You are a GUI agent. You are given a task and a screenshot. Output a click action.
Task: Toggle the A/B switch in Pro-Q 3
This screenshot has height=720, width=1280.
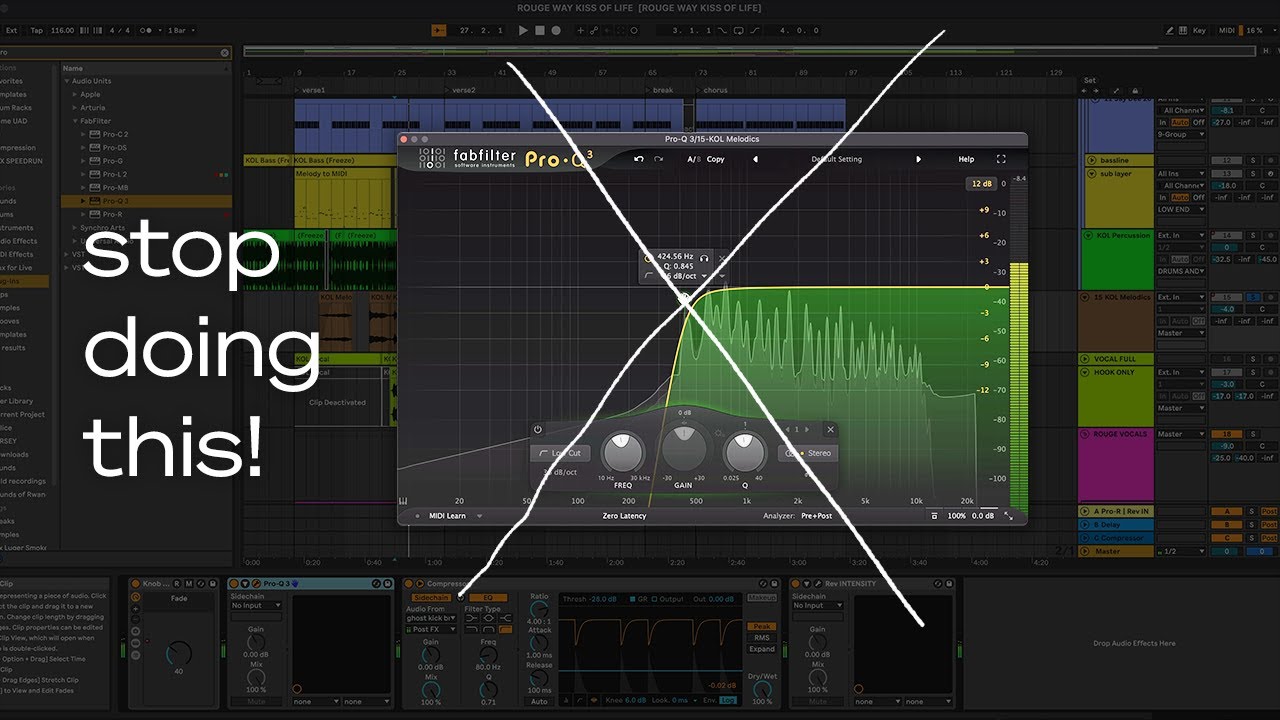point(694,159)
